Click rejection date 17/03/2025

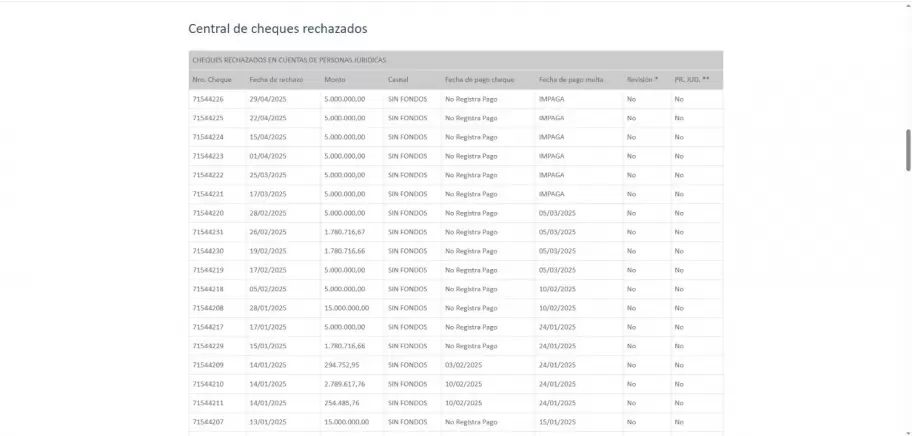click(268, 194)
